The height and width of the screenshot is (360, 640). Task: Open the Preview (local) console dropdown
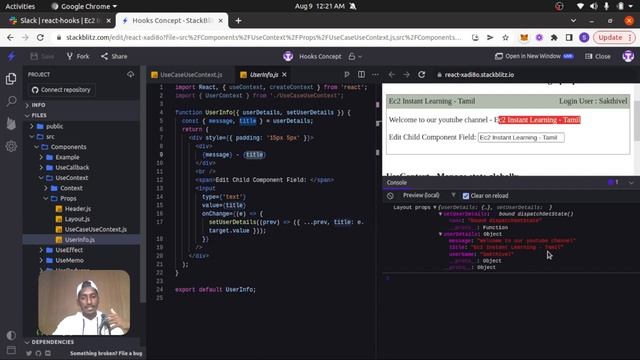tap(421, 196)
